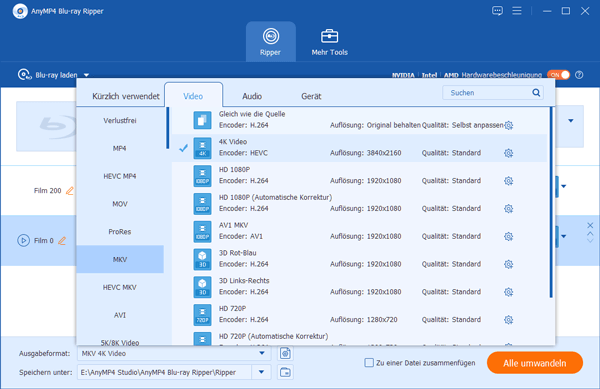Click the Gleich wie die Quelle preset icon

202,120
